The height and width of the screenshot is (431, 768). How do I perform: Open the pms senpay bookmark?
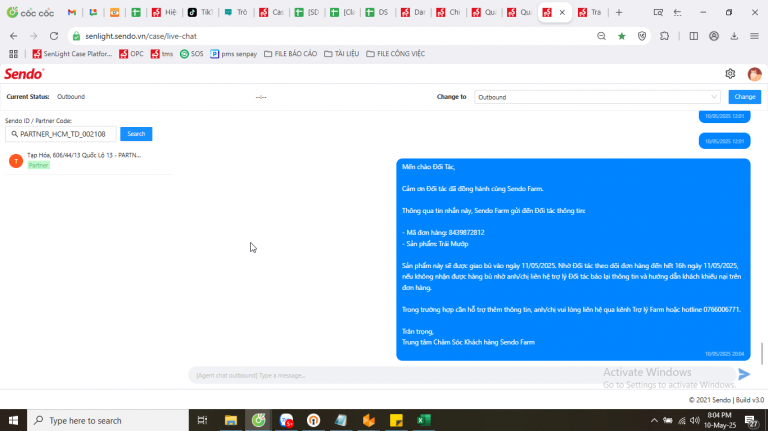point(234,54)
